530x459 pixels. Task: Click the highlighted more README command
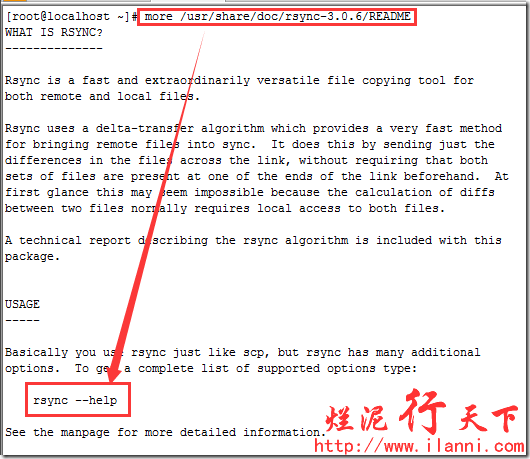point(277,17)
